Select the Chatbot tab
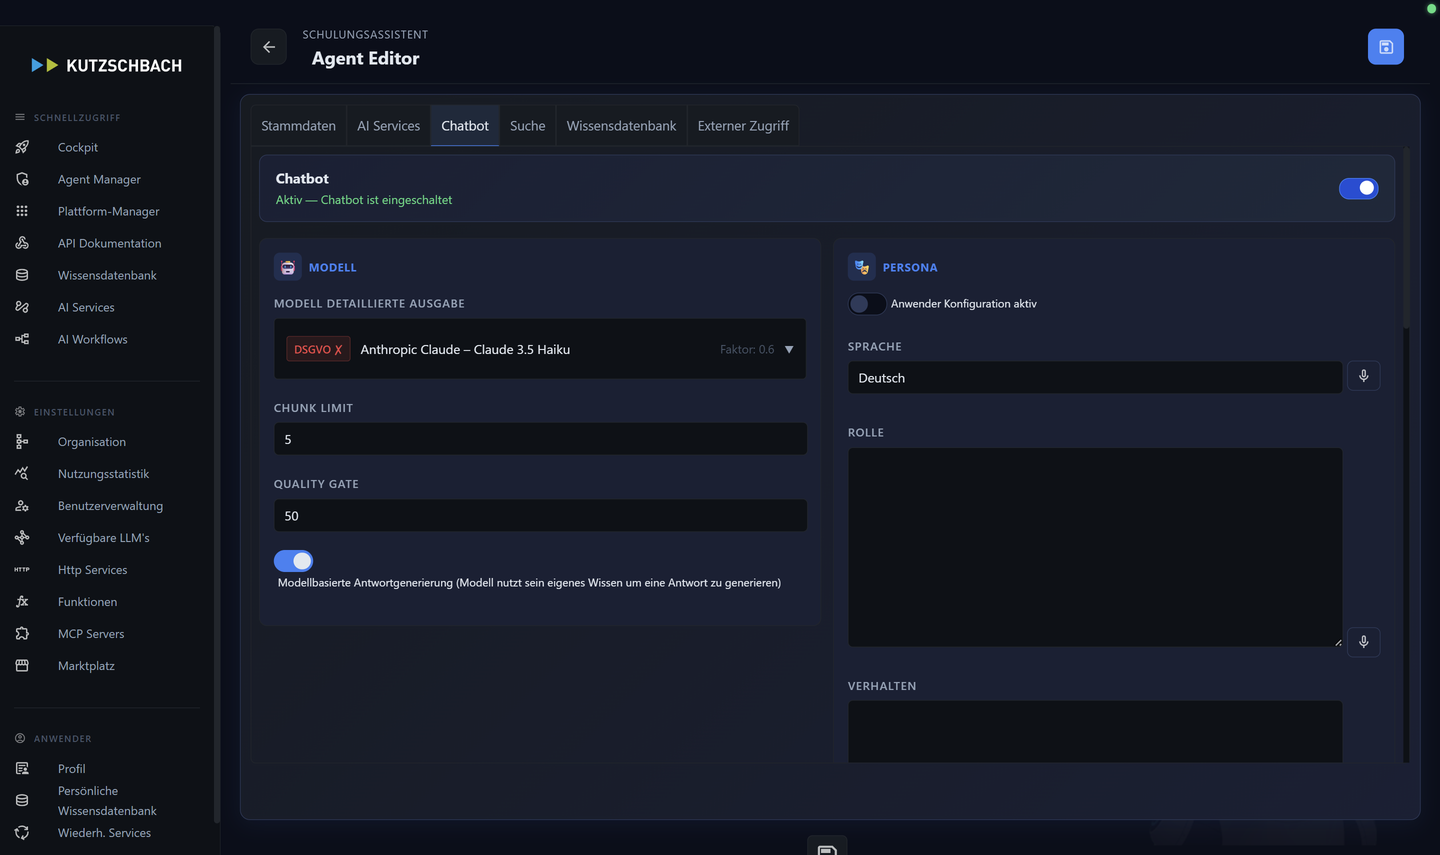This screenshot has width=1440, height=855. click(465, 126)
